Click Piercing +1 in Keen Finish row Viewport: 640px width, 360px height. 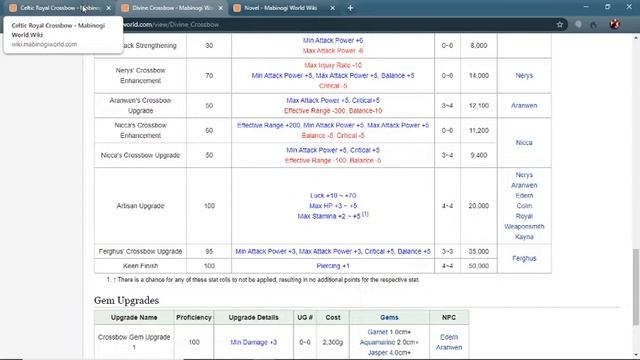tap(333, 266)
